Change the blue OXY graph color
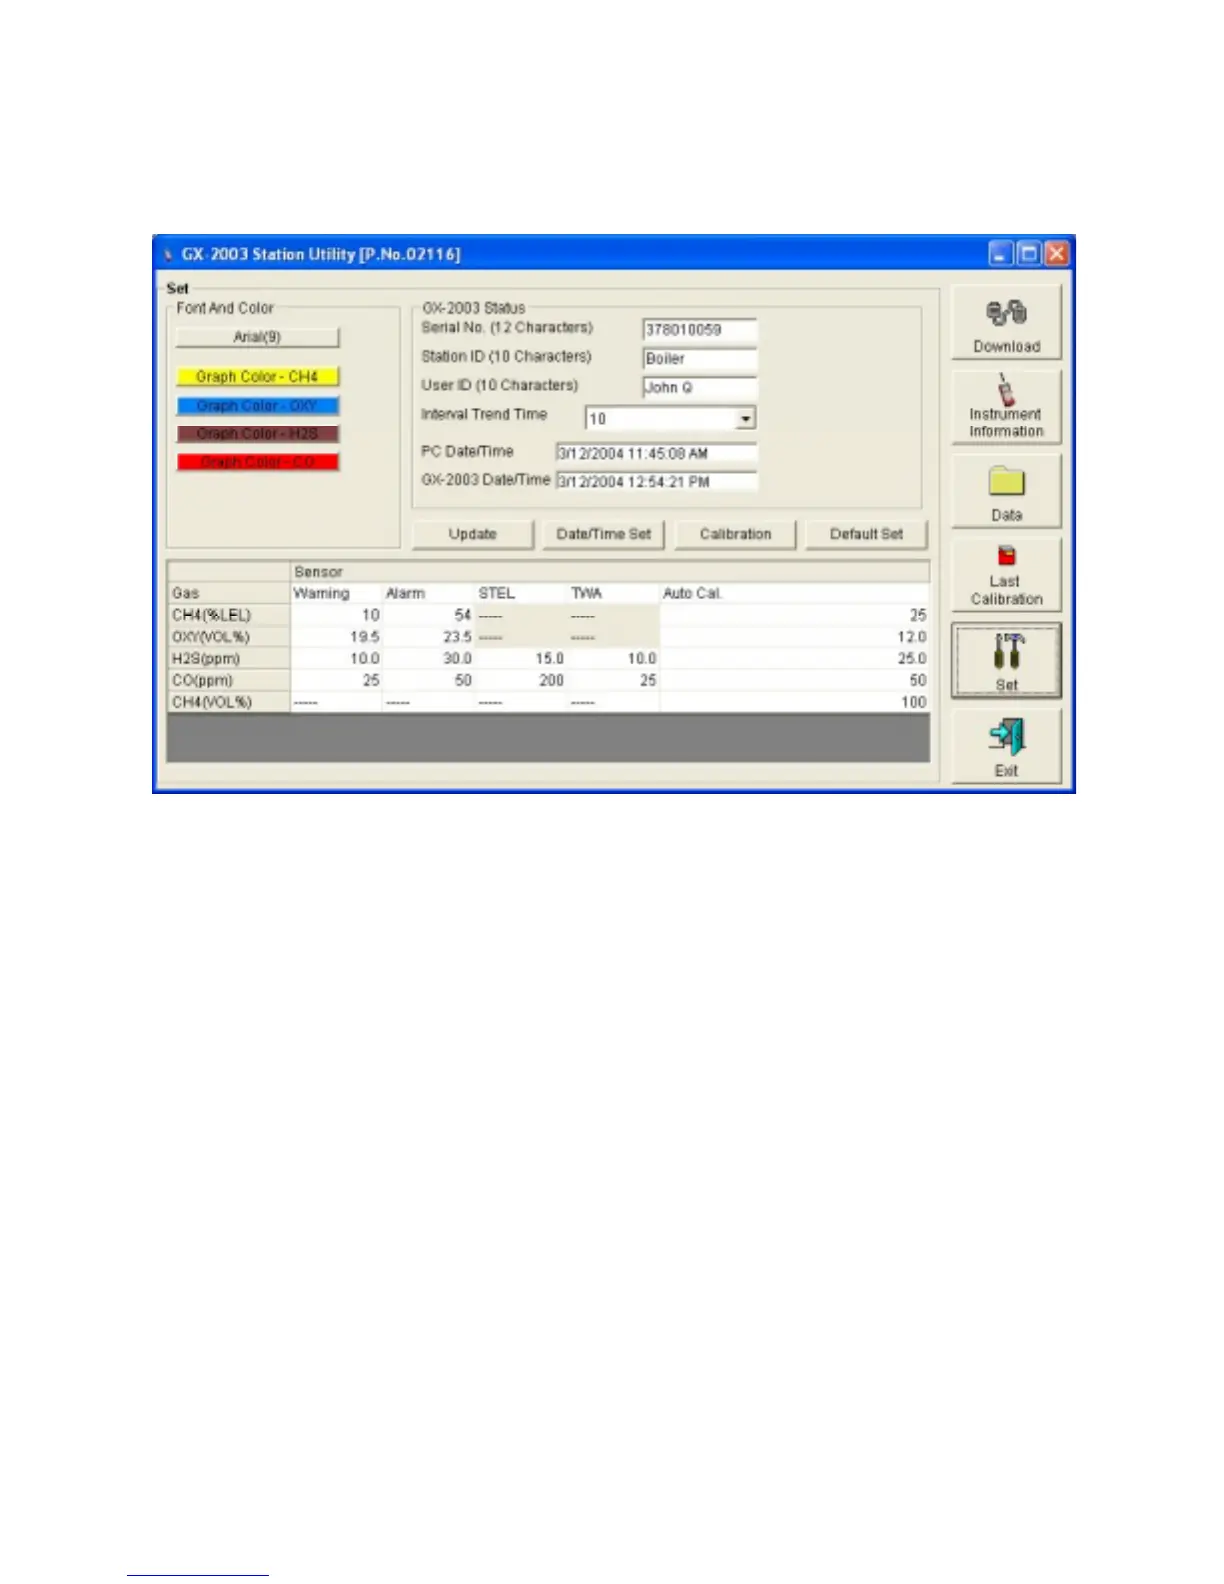Viewport: 1224px width, 1584px height. click(258, 406)
